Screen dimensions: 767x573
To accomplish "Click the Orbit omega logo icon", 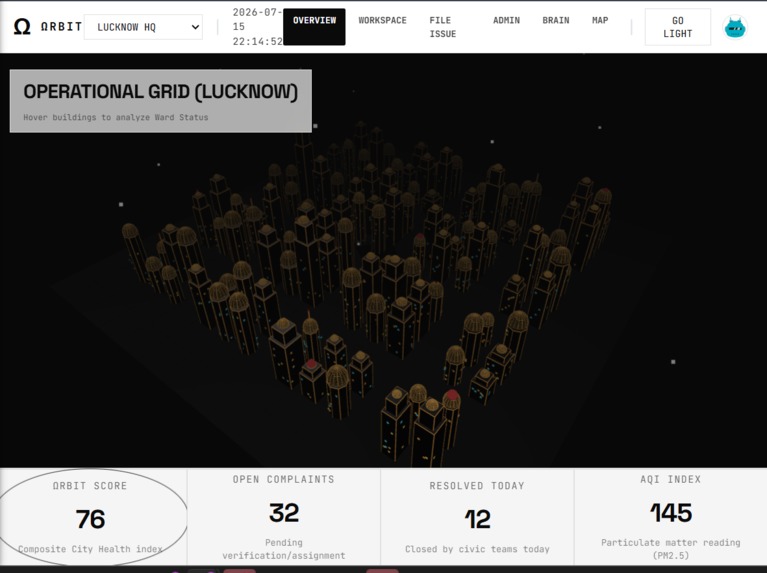I will click(22, 26).
